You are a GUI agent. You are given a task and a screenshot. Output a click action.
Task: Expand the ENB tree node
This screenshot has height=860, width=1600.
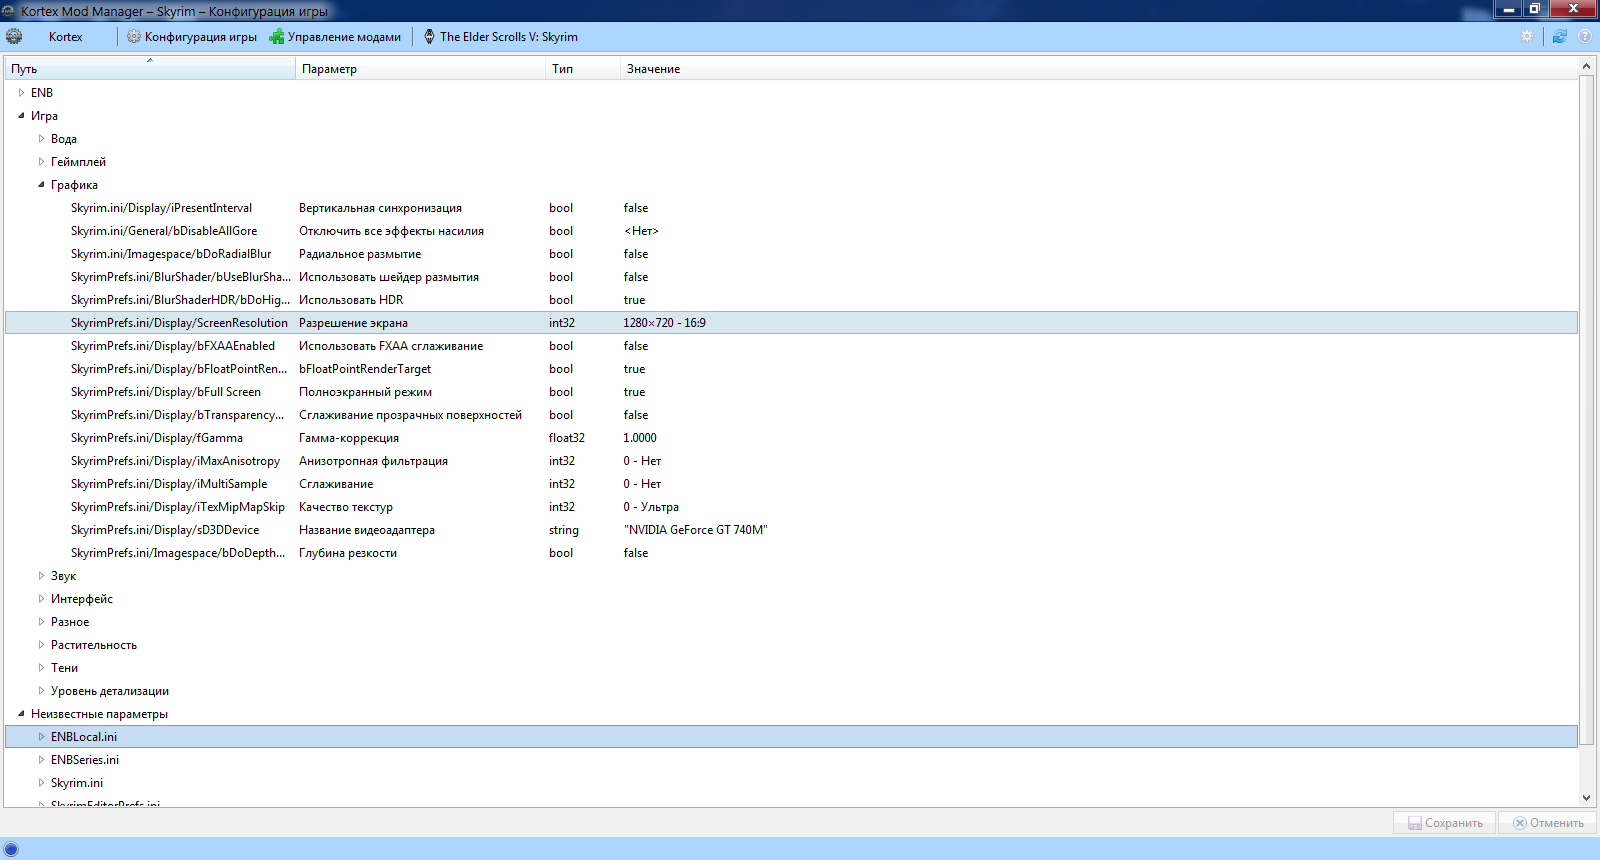coord(21,93)
